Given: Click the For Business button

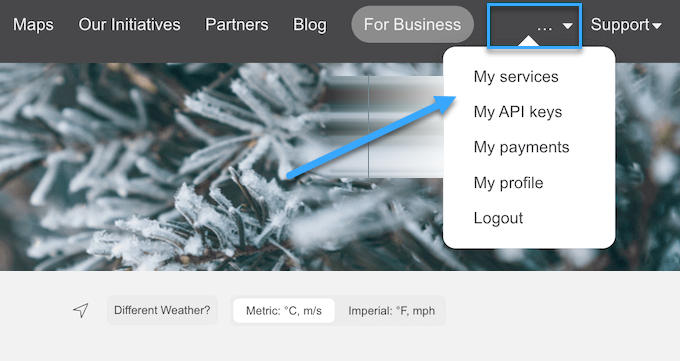Looking at the screenshot, I should (x=412, y=25).
